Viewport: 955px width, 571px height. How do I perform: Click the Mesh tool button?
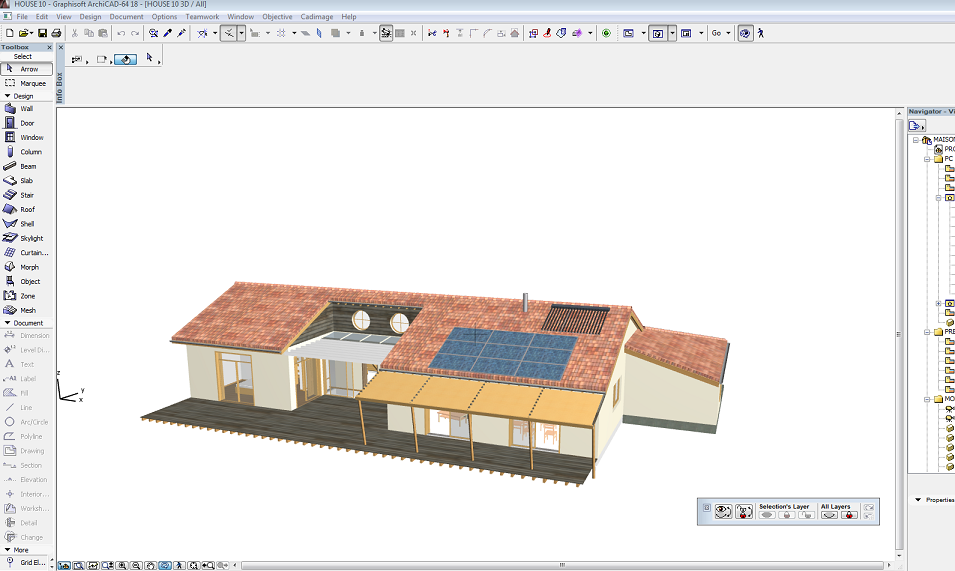coord(27,311)
